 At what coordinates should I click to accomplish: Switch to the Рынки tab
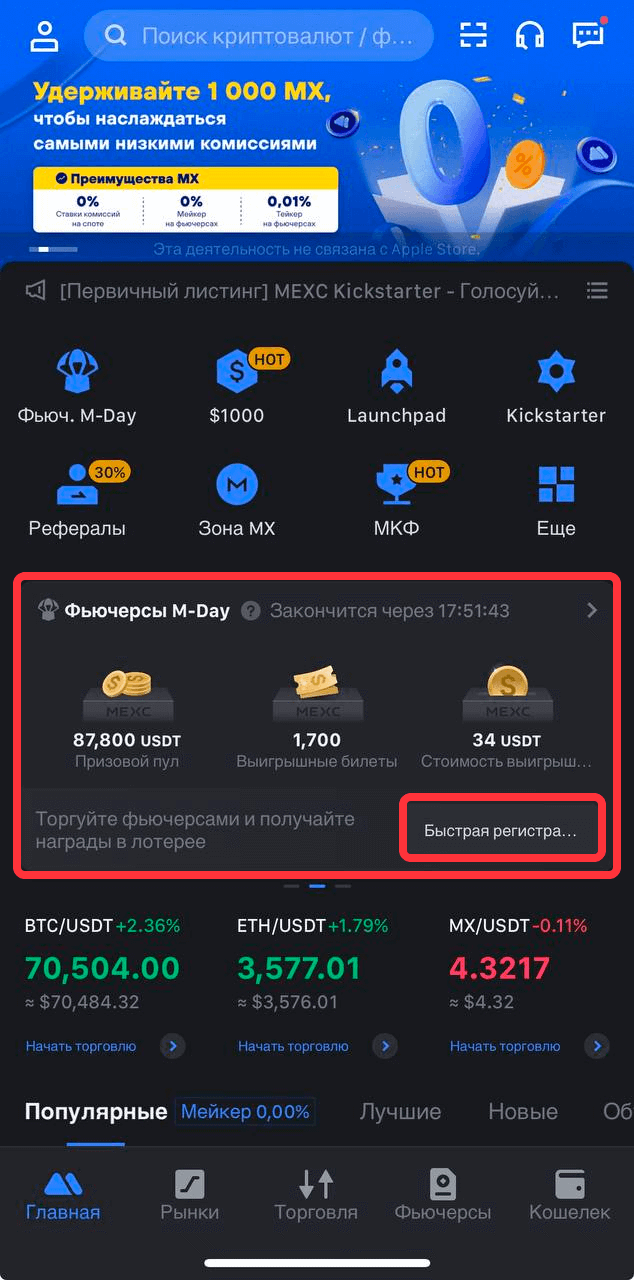click(190, 1195)
